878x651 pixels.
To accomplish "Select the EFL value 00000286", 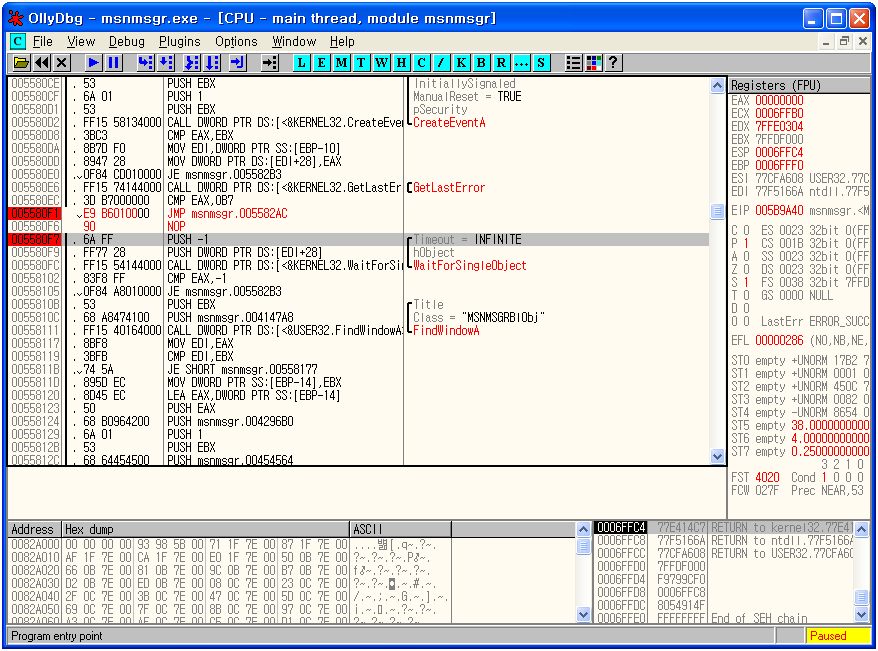I will [779, 340].
